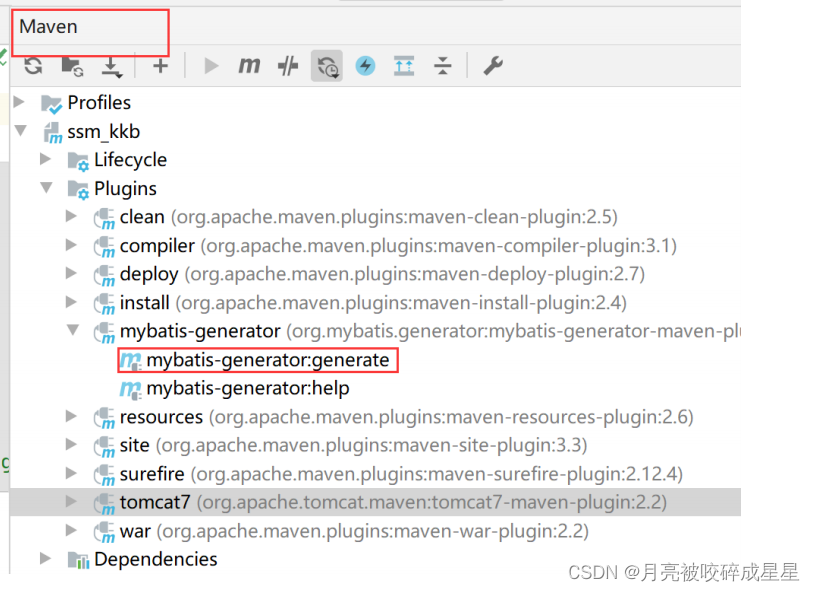Image resolution: width=815 pixels, height=592 pixels.
Task: Expand the Lifecycle node arrow
Action: click(x=46, y=159)
